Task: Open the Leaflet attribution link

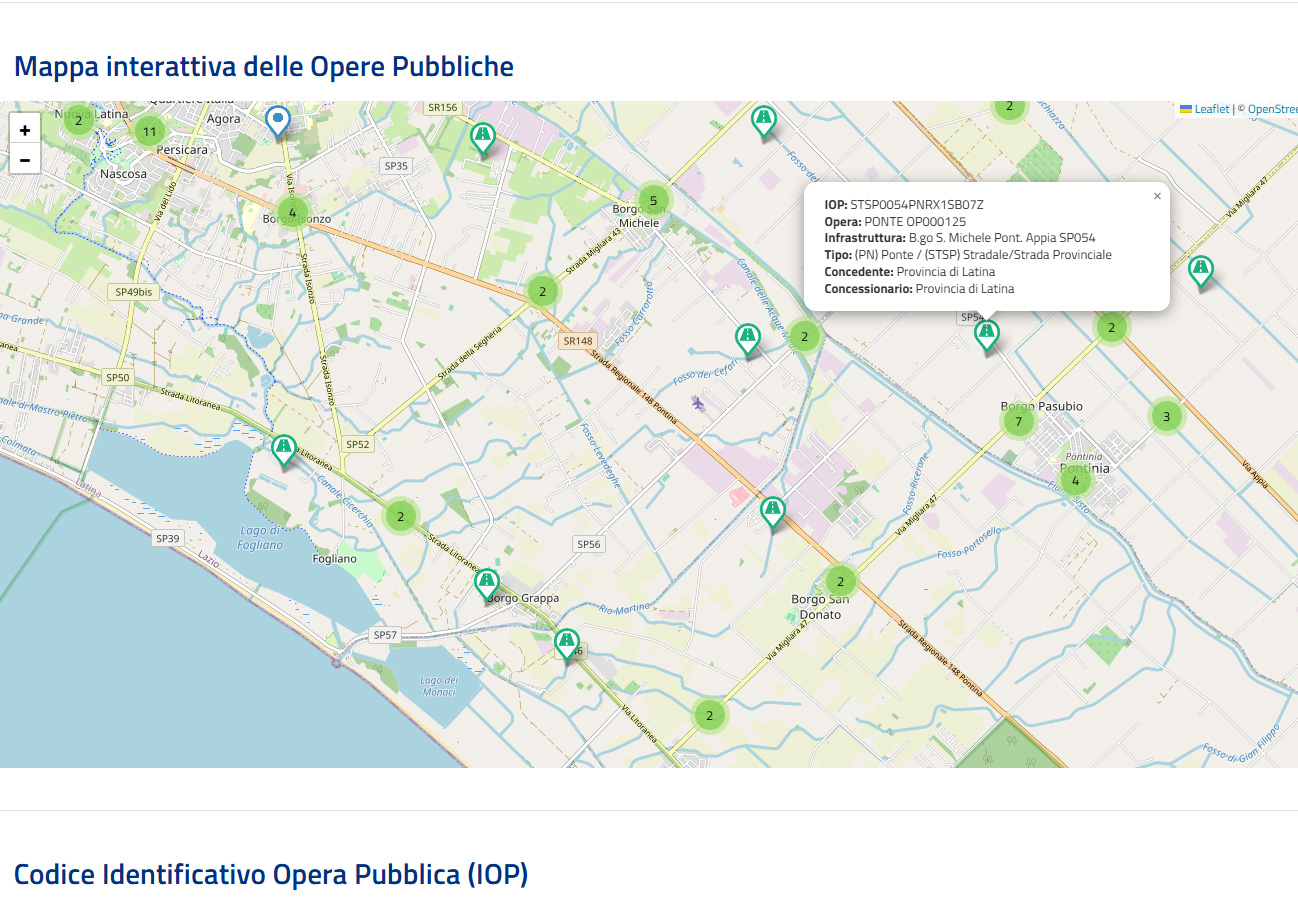Action: point(1204,109)
